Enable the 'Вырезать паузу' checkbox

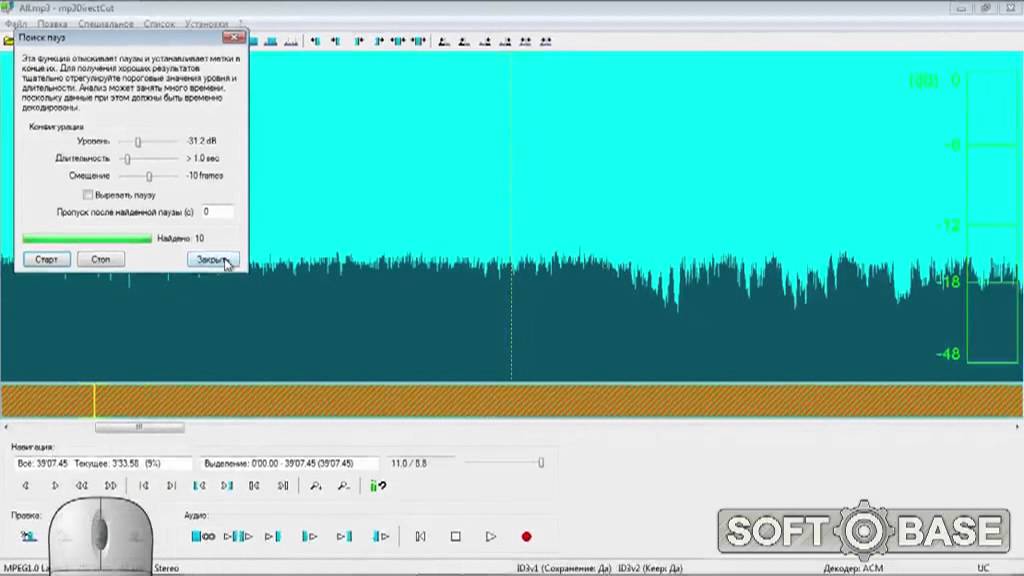click(x=88, y=195)
